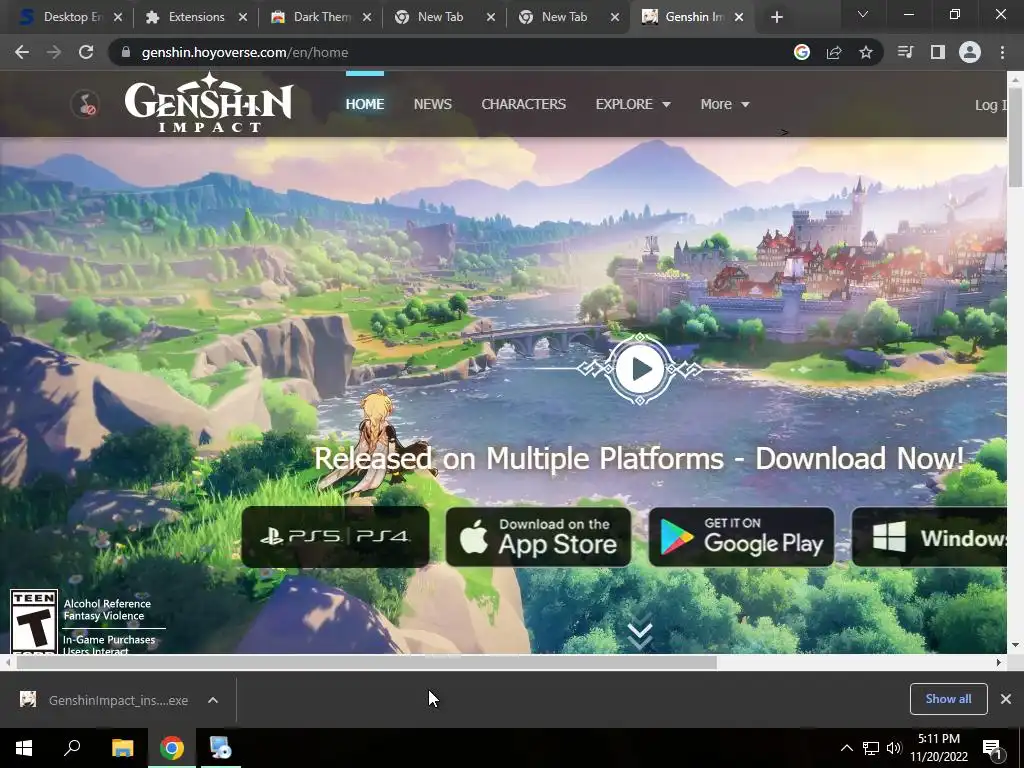Switch to the Dark Theme tab

322,17
